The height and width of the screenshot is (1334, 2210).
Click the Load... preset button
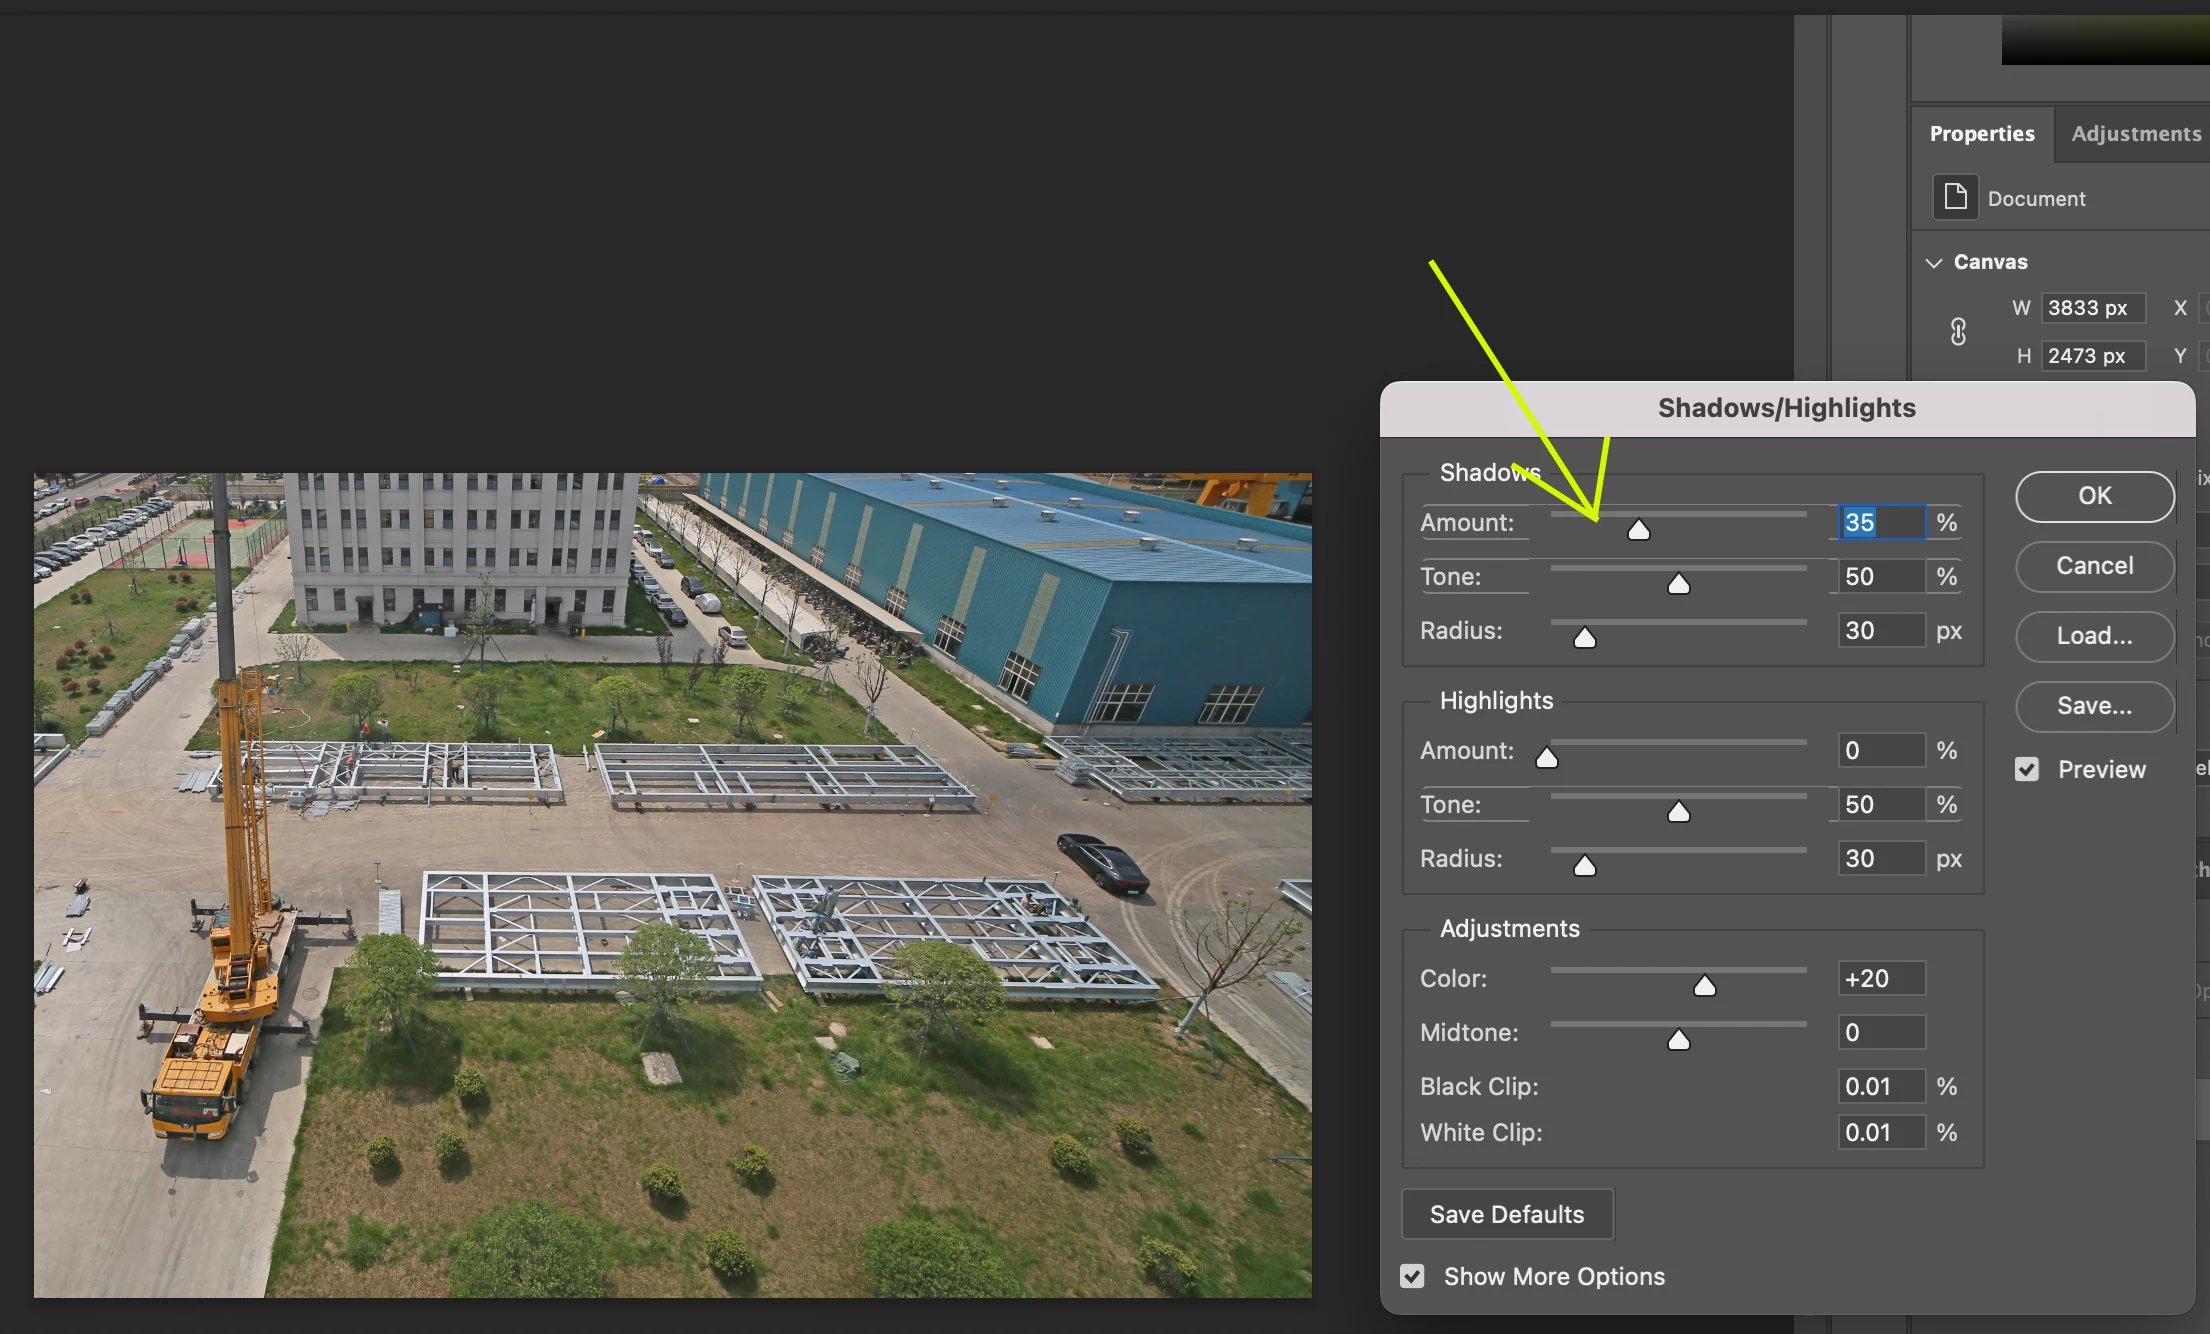tap(2094, 636)
